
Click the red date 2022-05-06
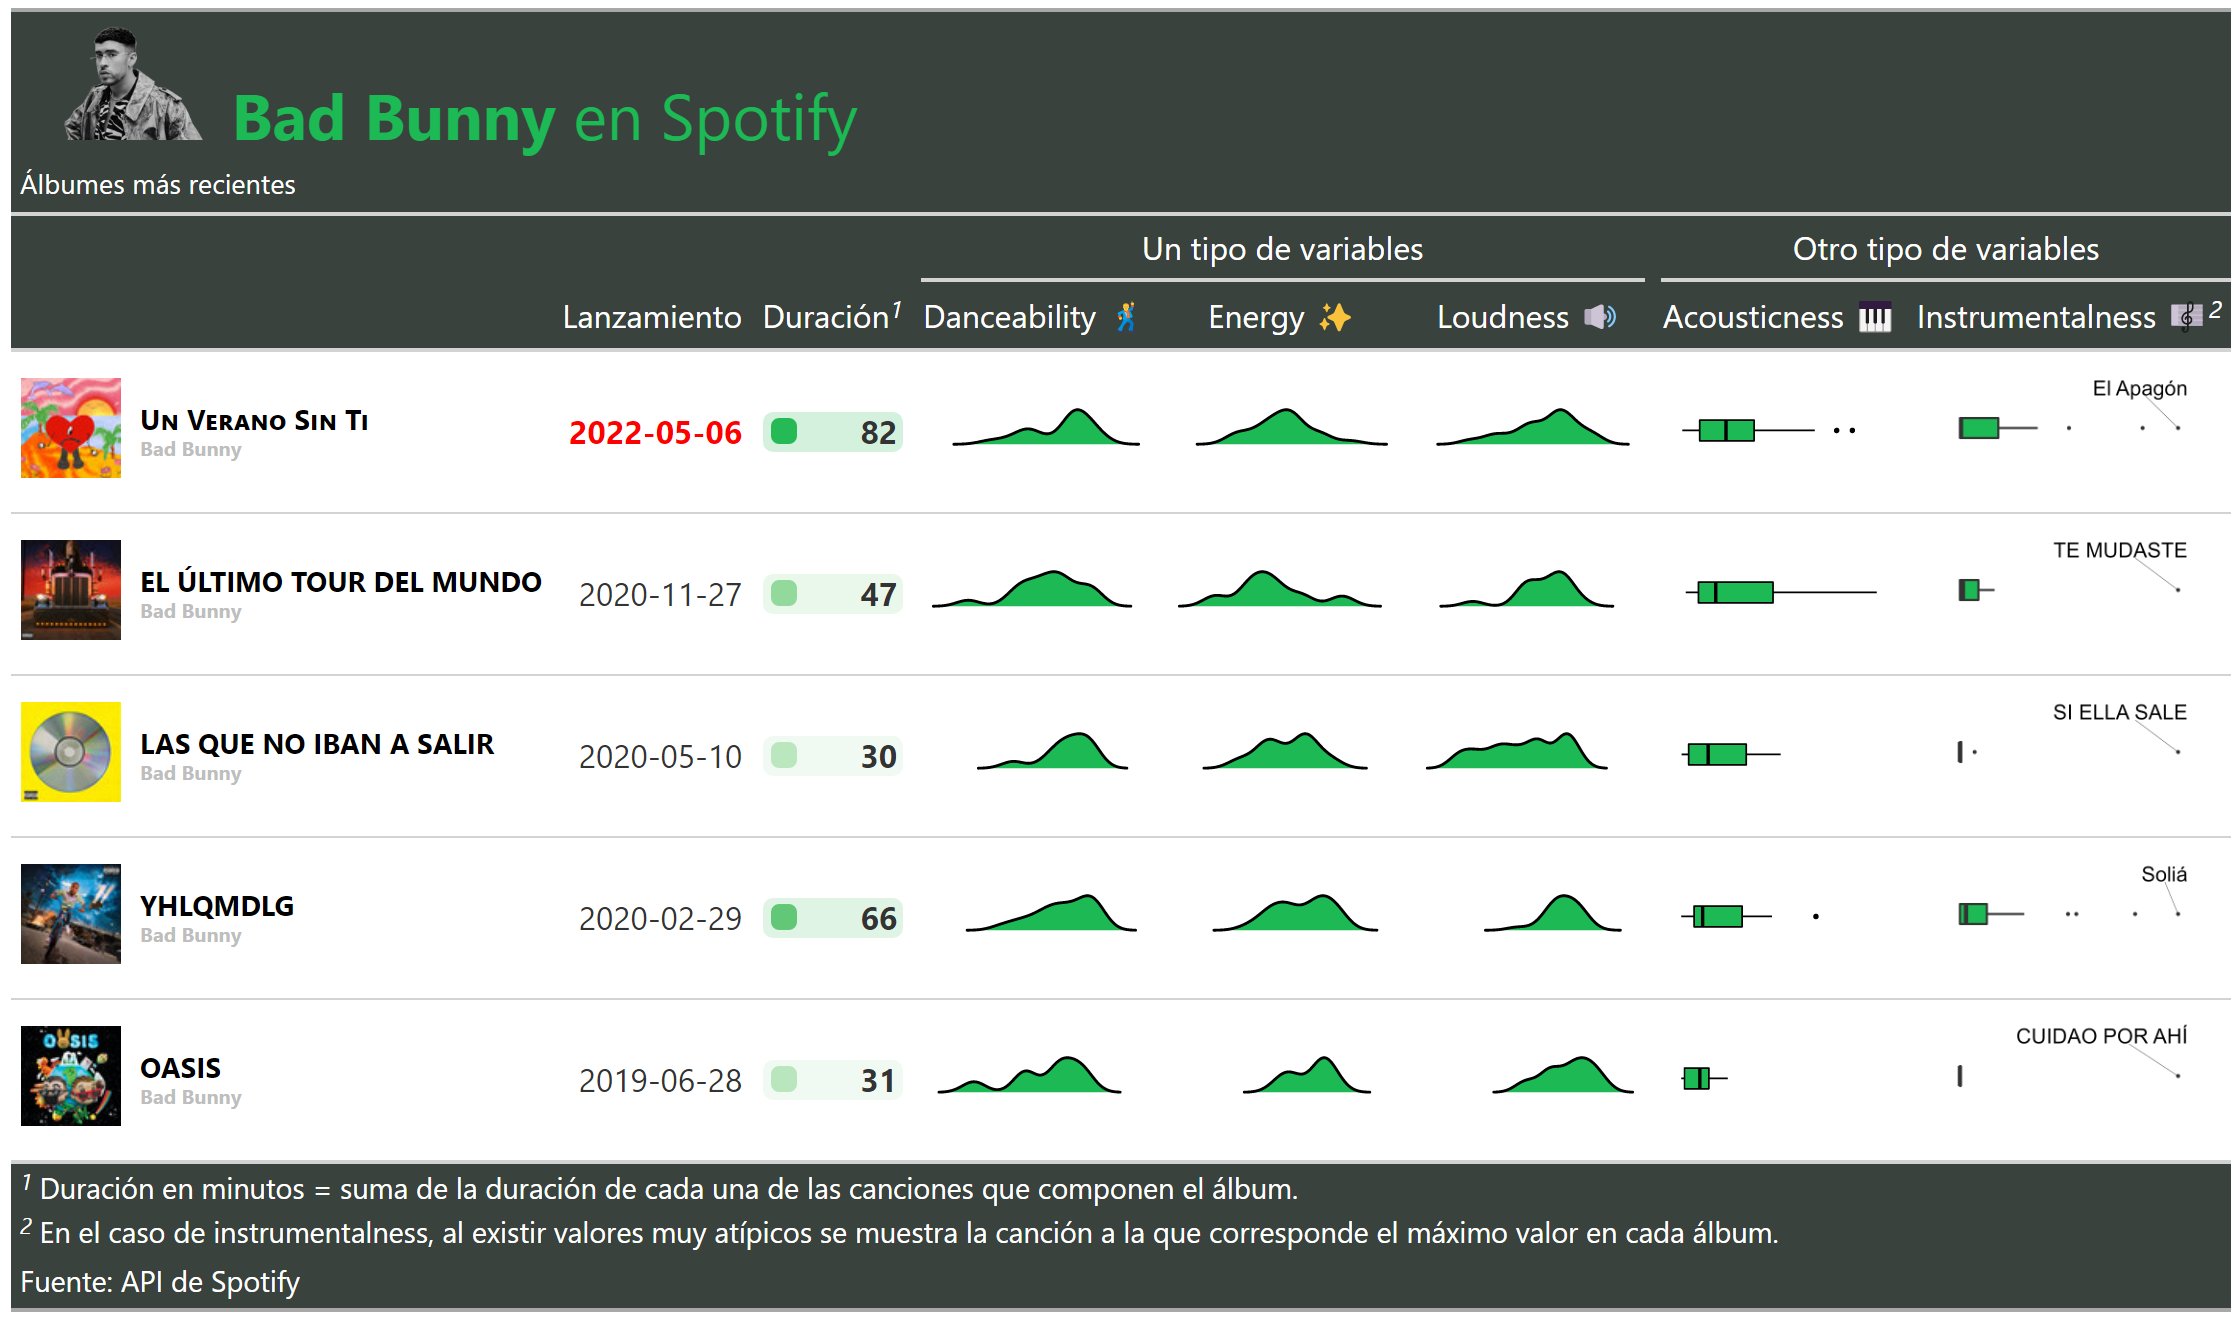[655, 433]
